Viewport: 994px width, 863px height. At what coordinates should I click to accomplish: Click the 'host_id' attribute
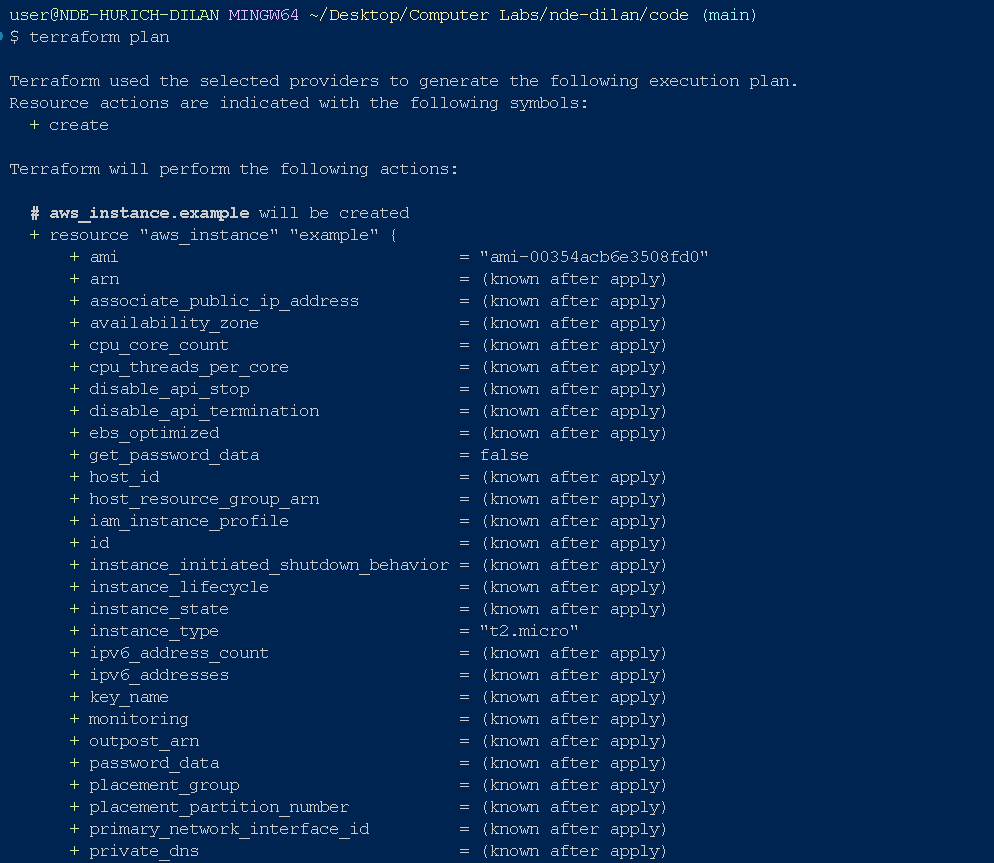coord(124,477)
